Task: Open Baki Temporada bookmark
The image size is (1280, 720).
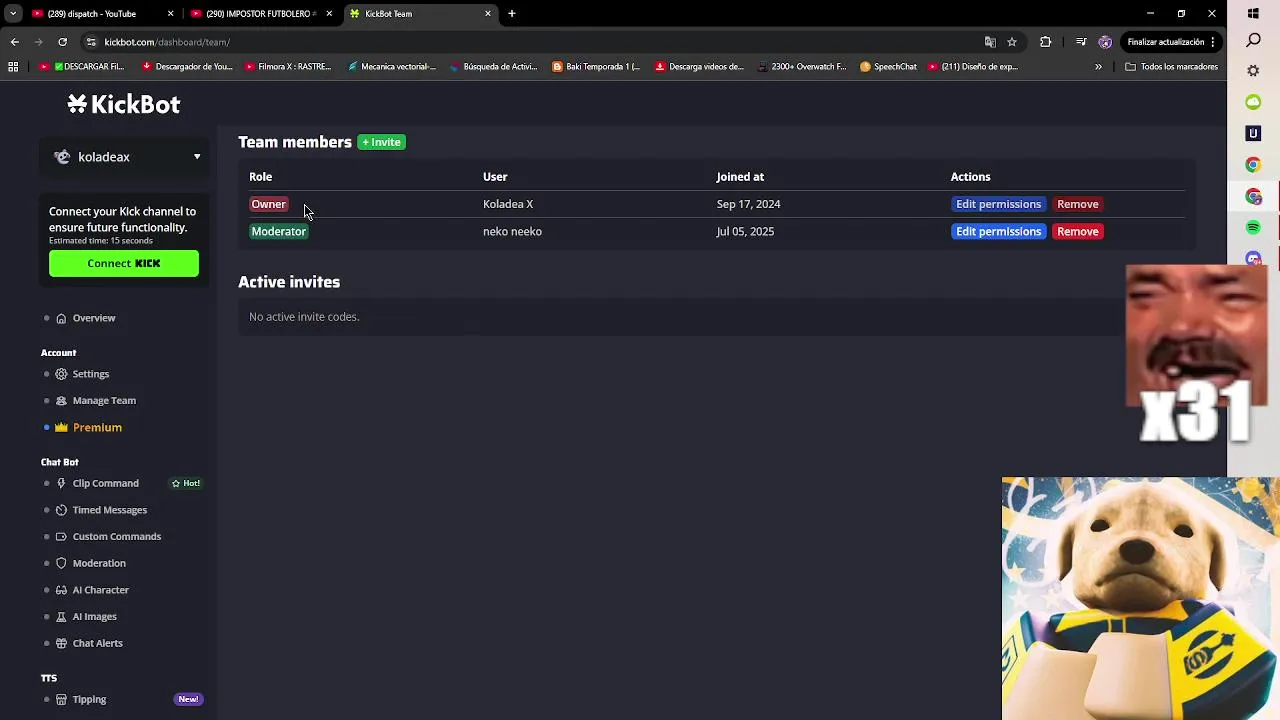Action: pyautogui.click(x=596, y=67)
